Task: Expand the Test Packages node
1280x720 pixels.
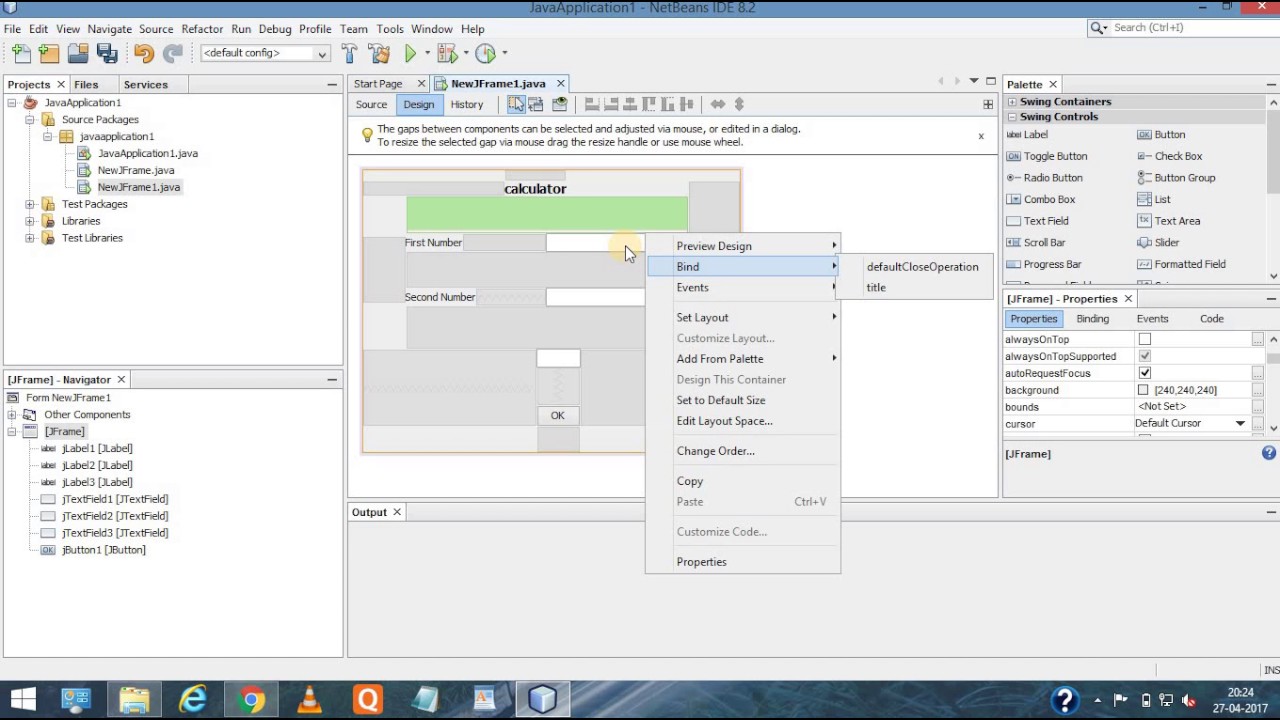Action: [x=30, y=204]
